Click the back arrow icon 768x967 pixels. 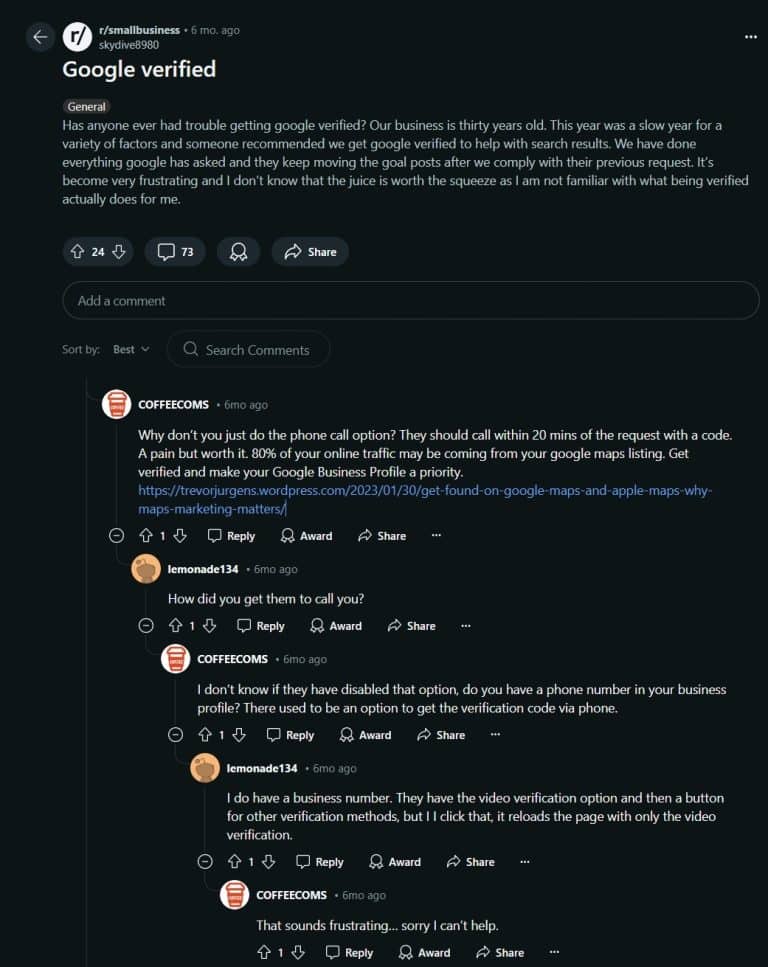[x=40, y=37]
